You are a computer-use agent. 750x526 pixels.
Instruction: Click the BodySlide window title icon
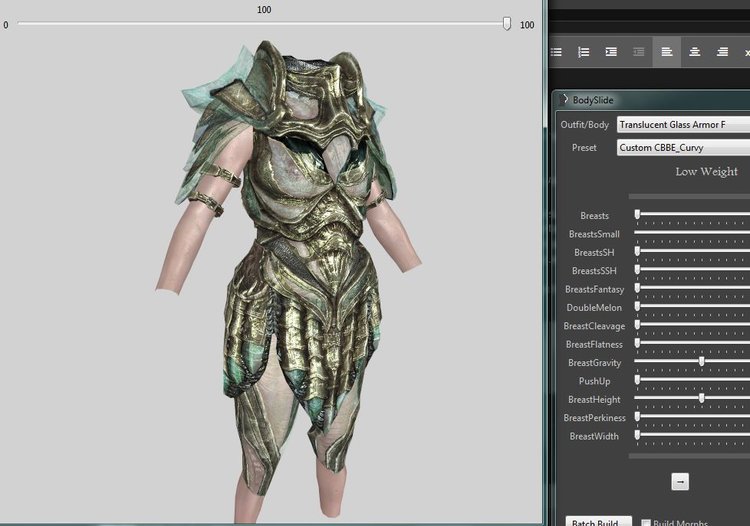point(563,99)
